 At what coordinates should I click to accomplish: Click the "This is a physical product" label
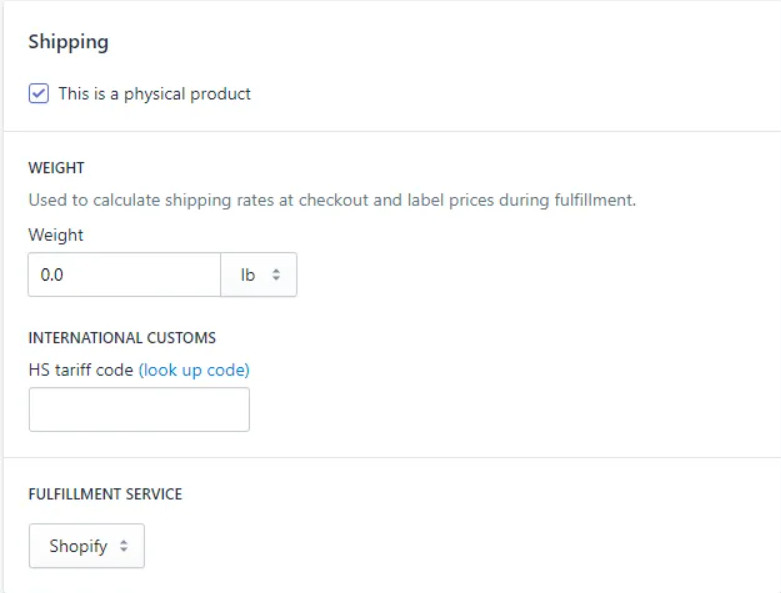[x=154, y=94]
